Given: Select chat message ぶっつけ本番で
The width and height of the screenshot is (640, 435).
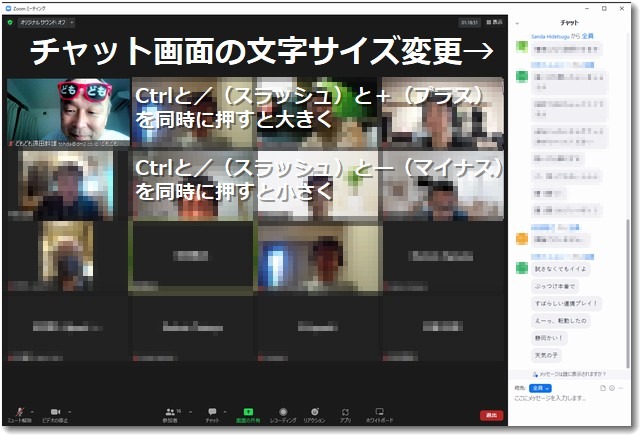Looking at the screenshot, I should point(555,286).
